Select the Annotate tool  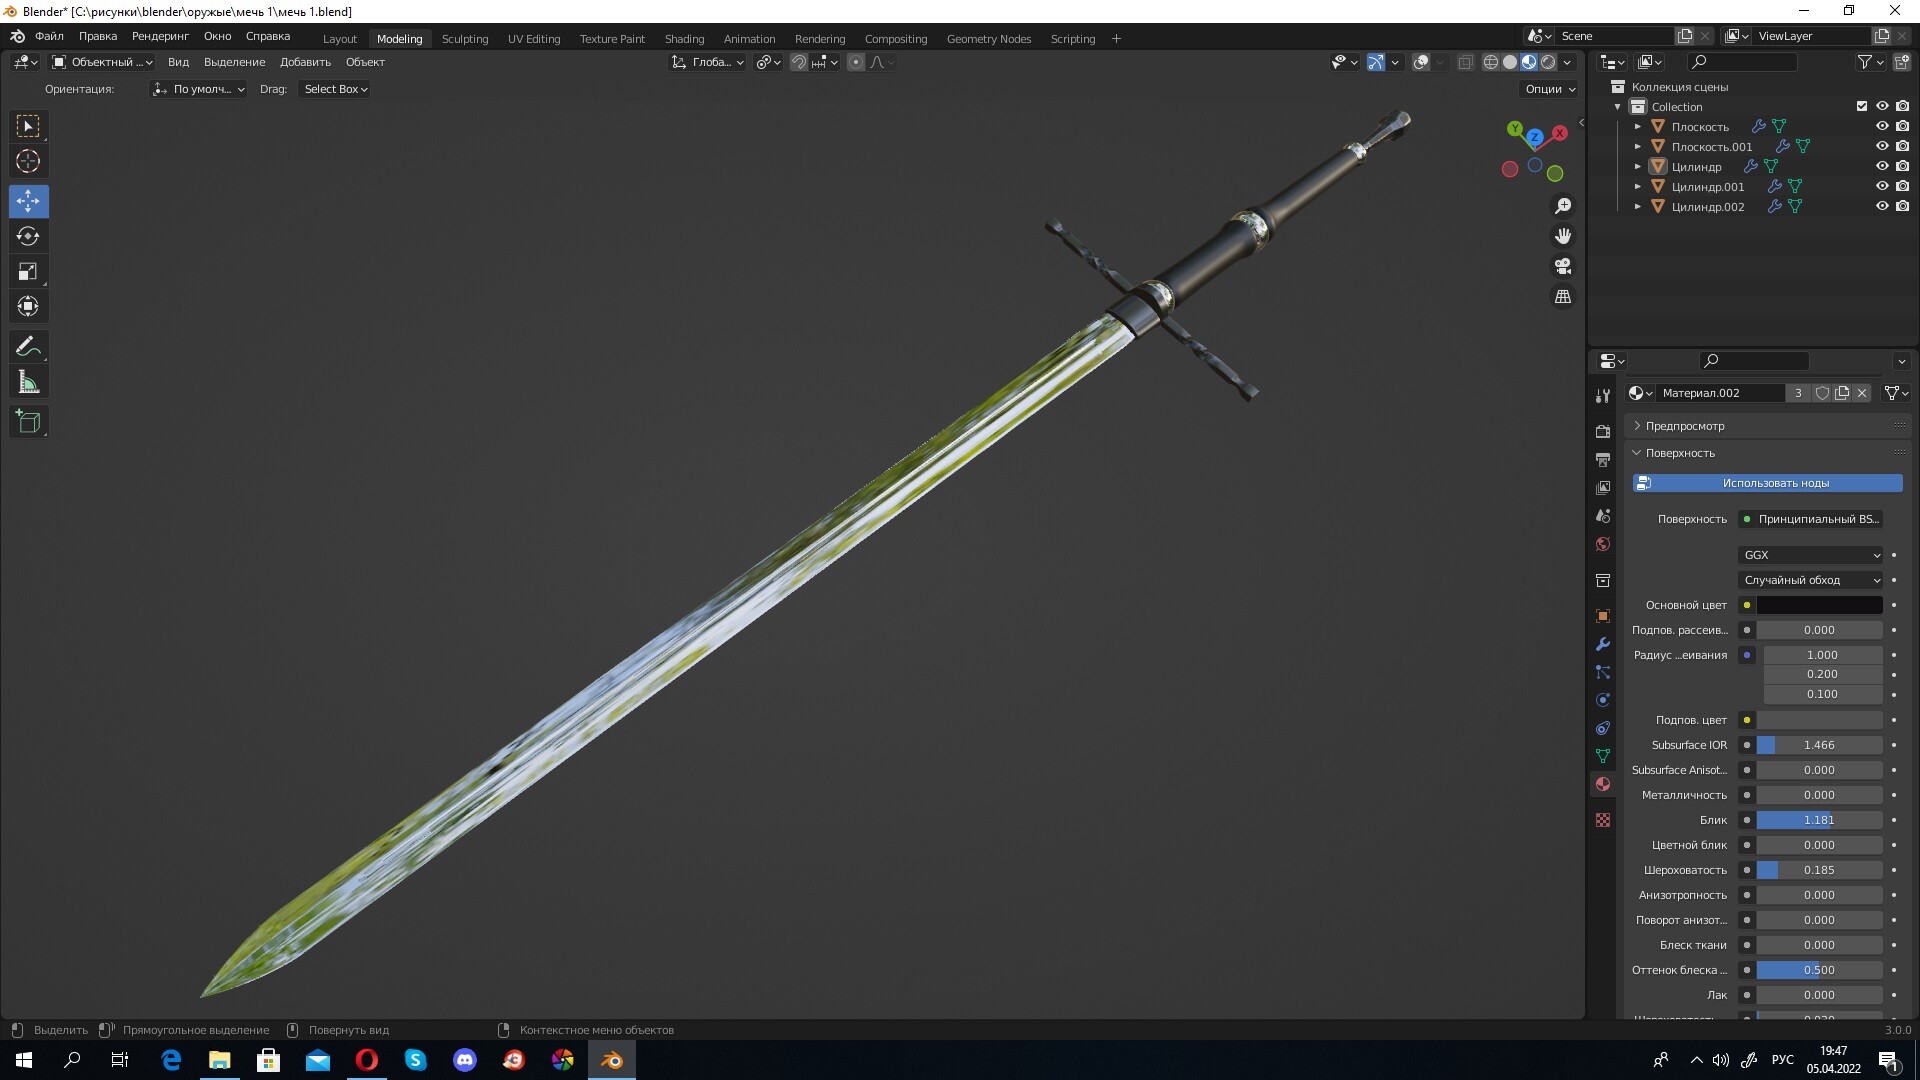point(28,346)
